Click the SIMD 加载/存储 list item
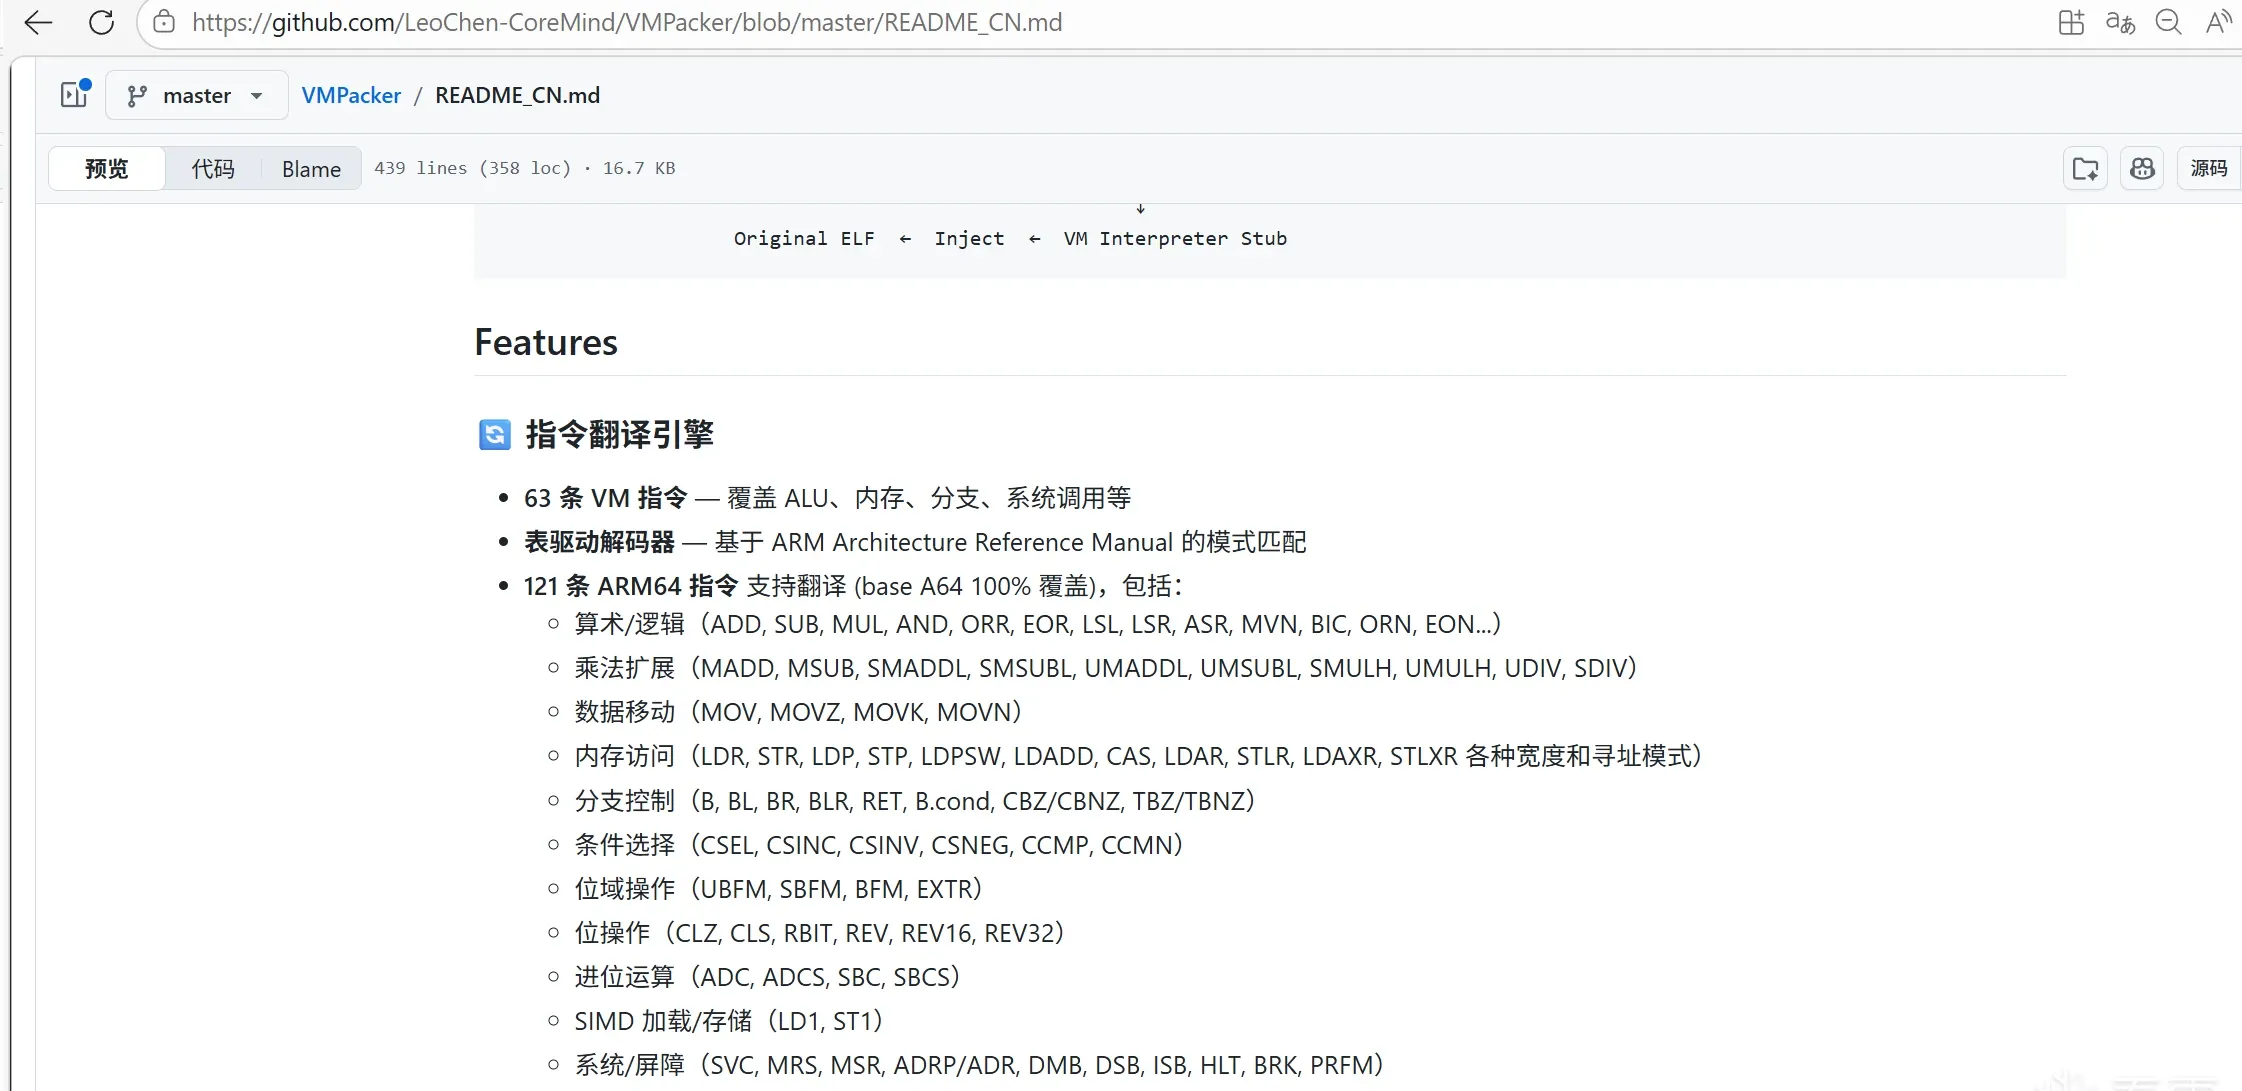This screenshot has width=2242, height=1091. [729, 1021]
